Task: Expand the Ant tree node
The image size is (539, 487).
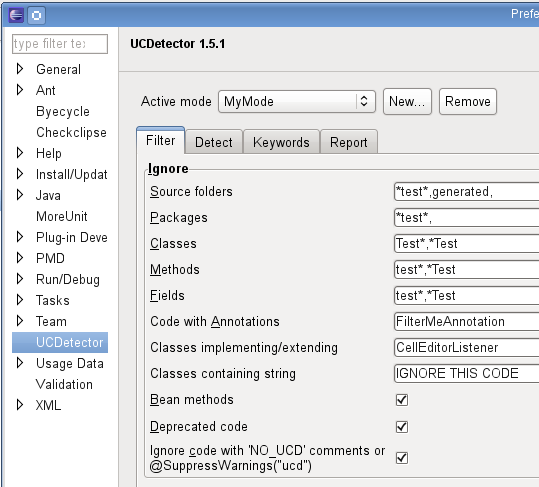Action: click(x=20, y=90)
